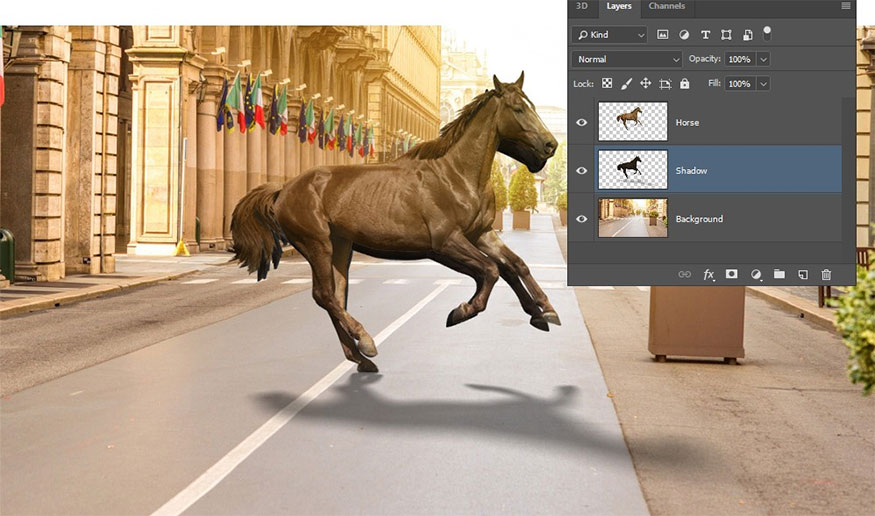The width and height of the screenshot is (875, 516).
Task: Filter for shape layers icon
Action: point(726,35)
